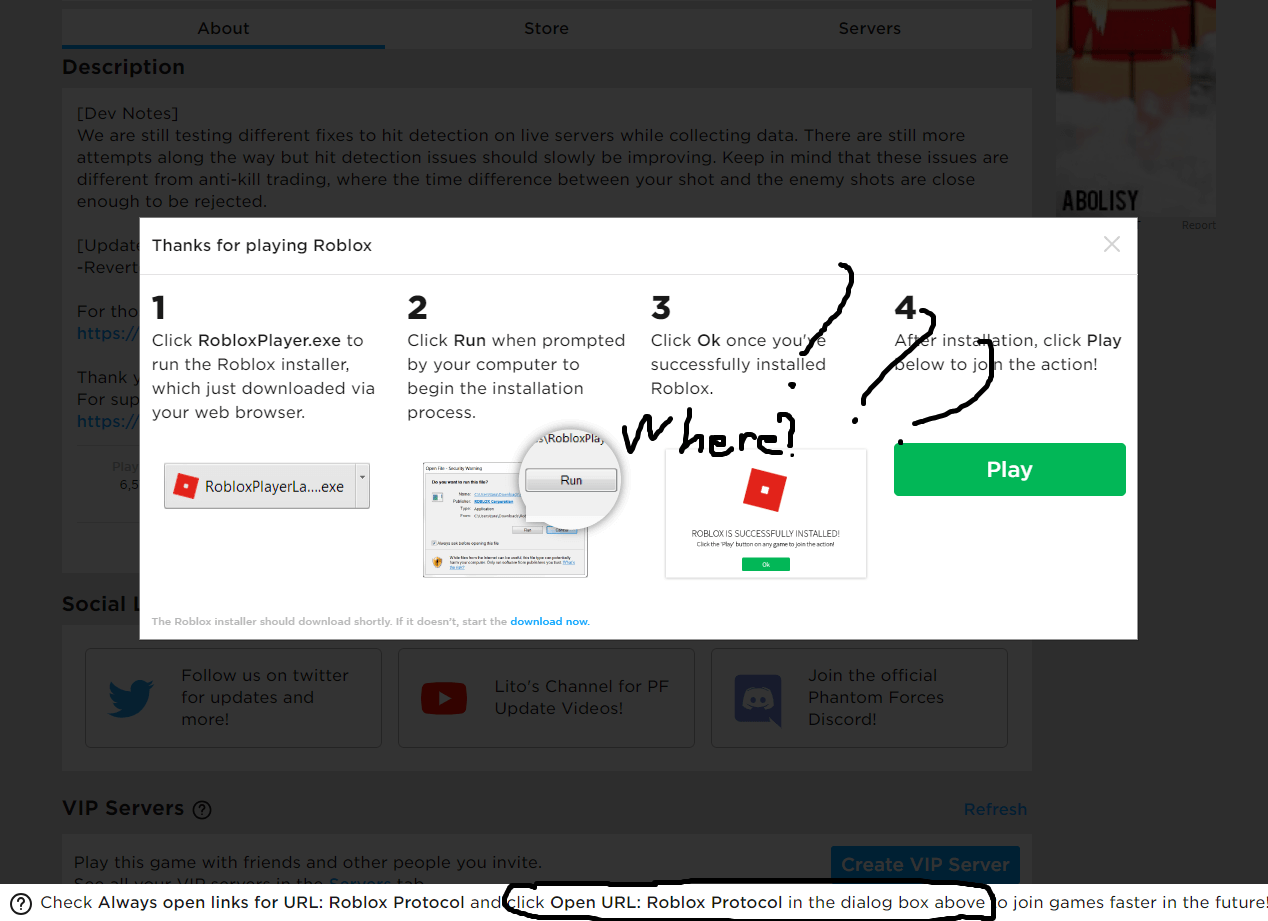Screen dimensions: 1268x921
Task: Click the Thanks for playing Roblox title
Action: [x=262, y=245]
